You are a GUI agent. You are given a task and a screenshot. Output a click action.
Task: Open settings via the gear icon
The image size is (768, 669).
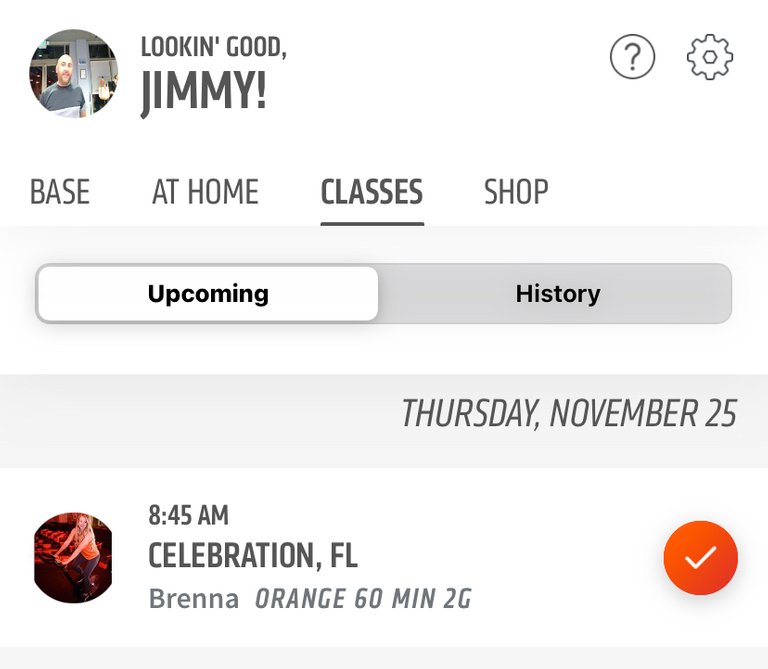pyautogui.click(x=710, y=57)
